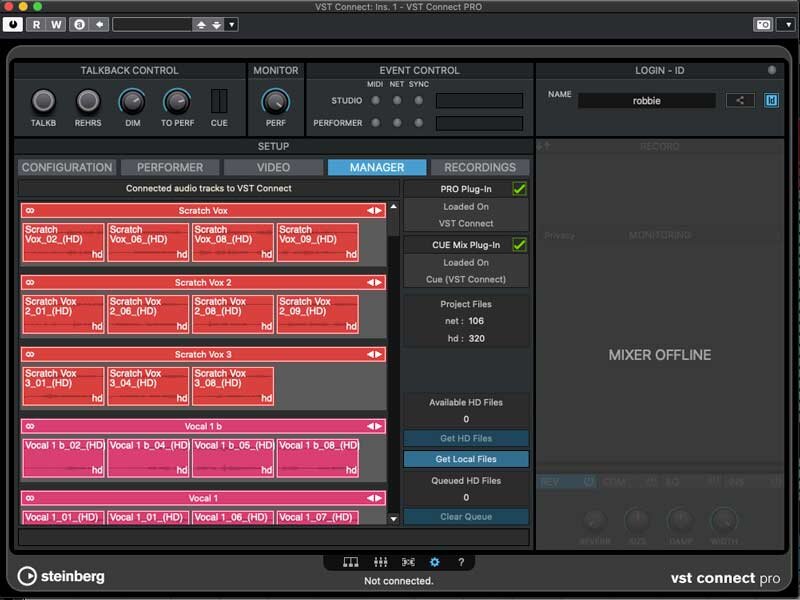
Task: Click the track list scroll up arrow
Action: [393, 207]
